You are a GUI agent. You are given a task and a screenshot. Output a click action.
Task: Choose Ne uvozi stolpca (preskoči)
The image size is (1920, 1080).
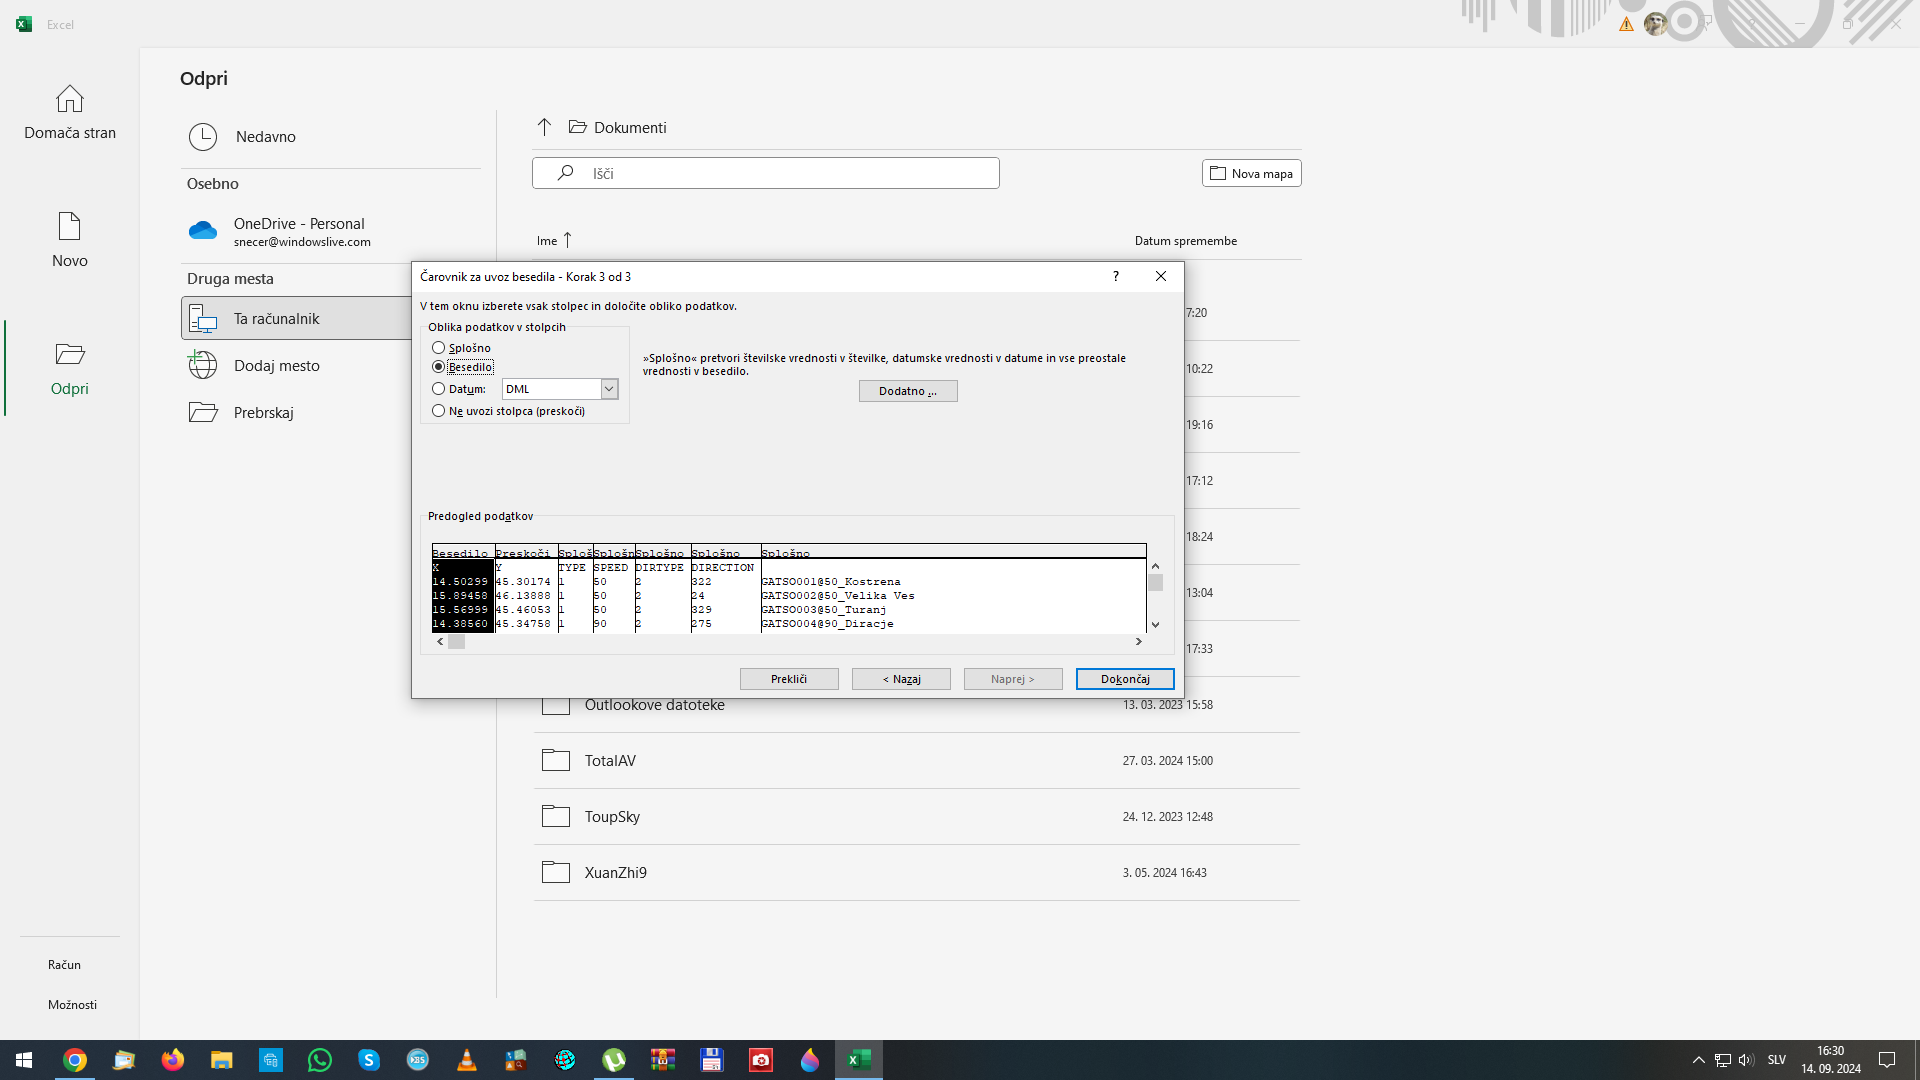click(508, 411)
